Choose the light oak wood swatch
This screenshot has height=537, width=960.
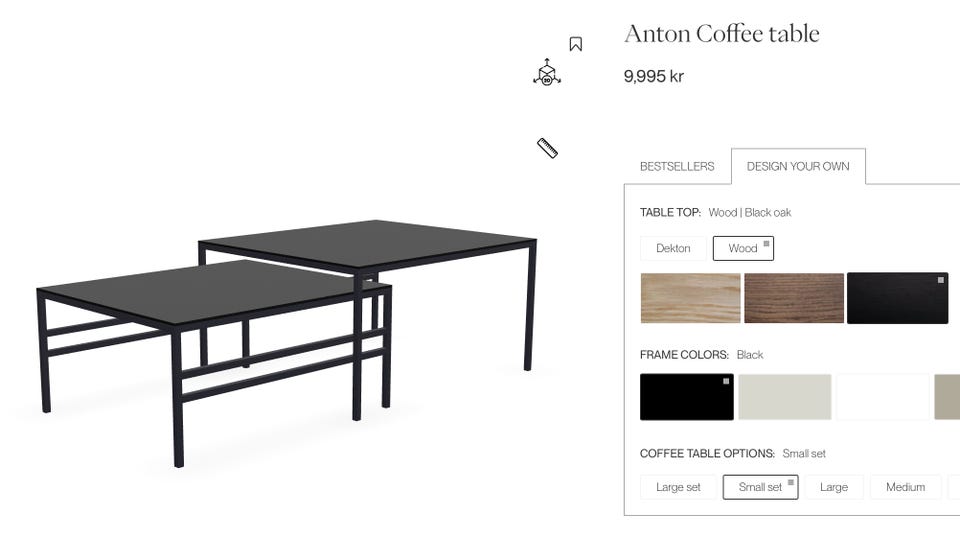tap(691, 298)
